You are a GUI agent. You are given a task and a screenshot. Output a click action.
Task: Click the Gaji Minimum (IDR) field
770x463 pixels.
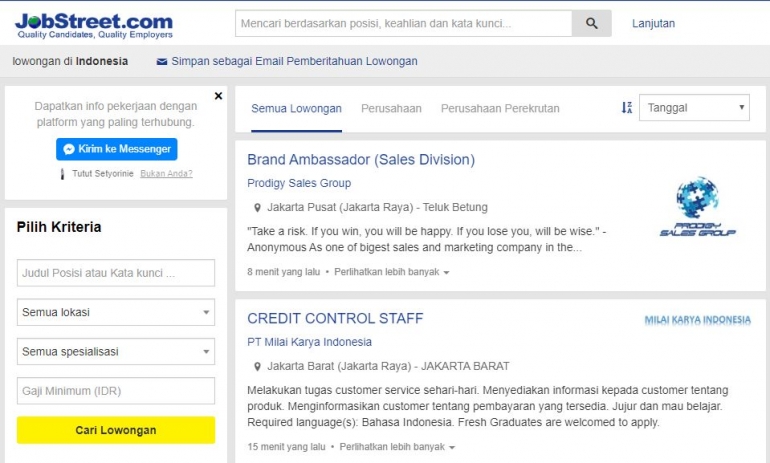click(116, 391)
